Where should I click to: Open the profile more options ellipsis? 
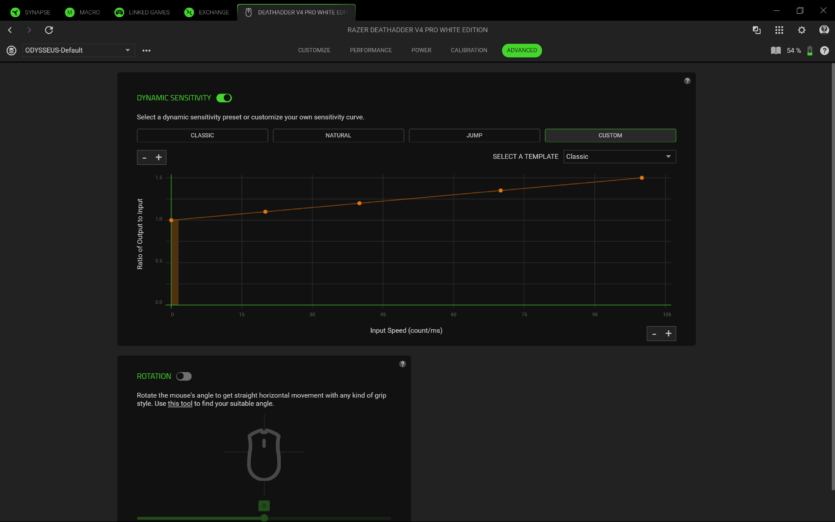tap(147, 50)
